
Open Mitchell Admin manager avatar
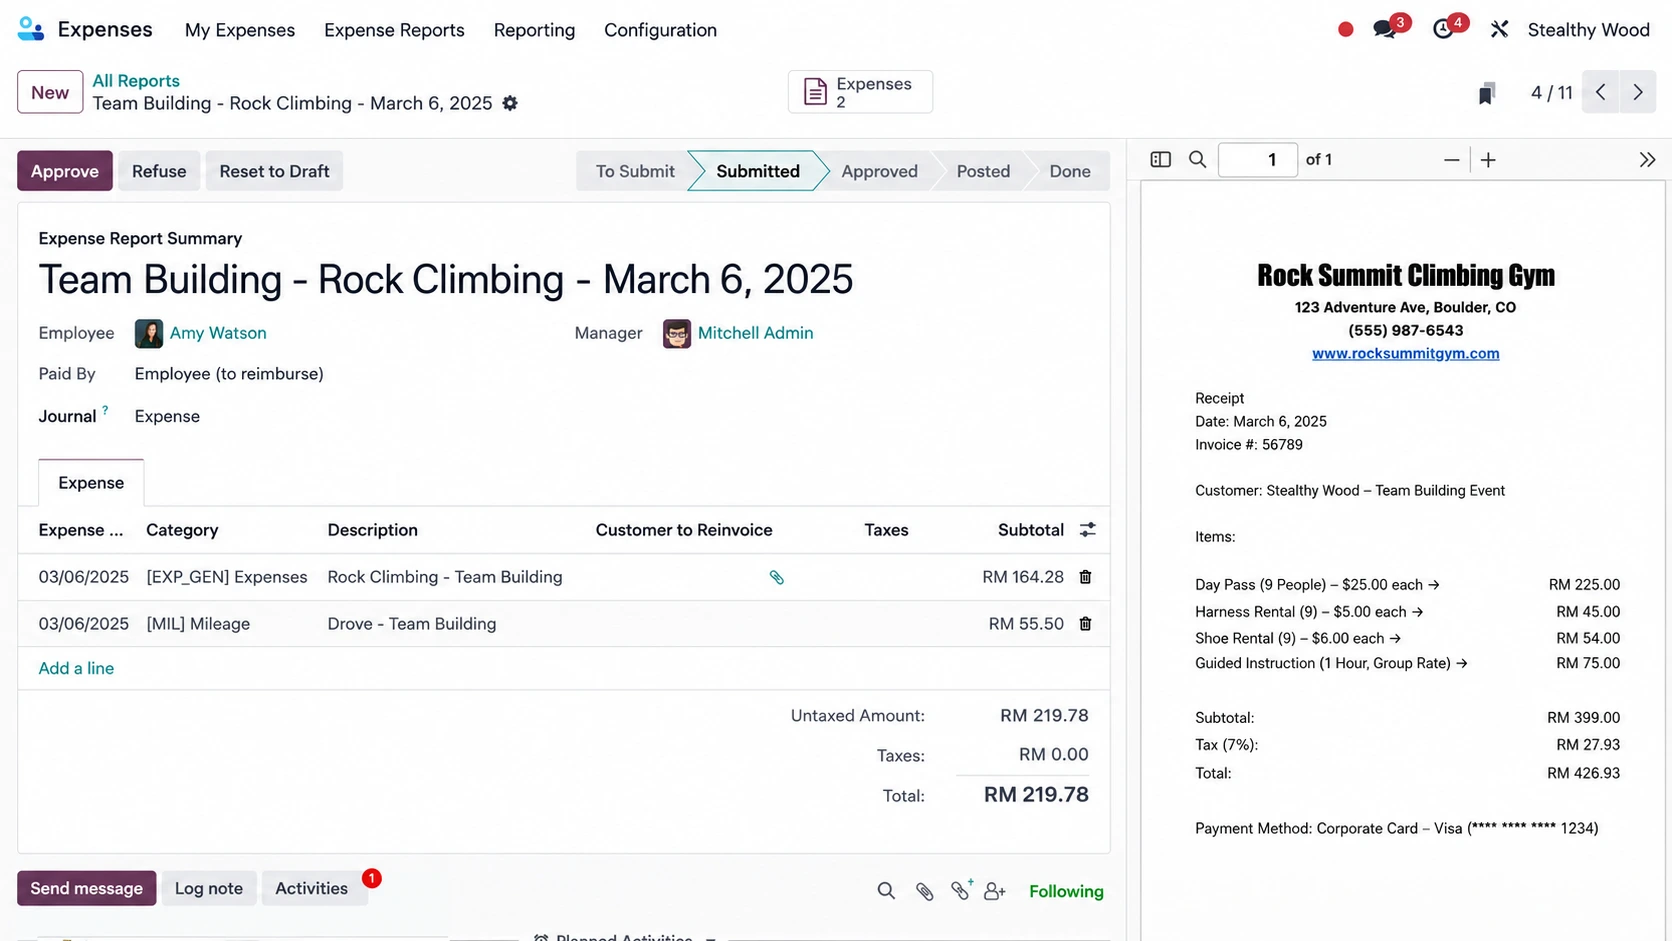coord(677,333)
